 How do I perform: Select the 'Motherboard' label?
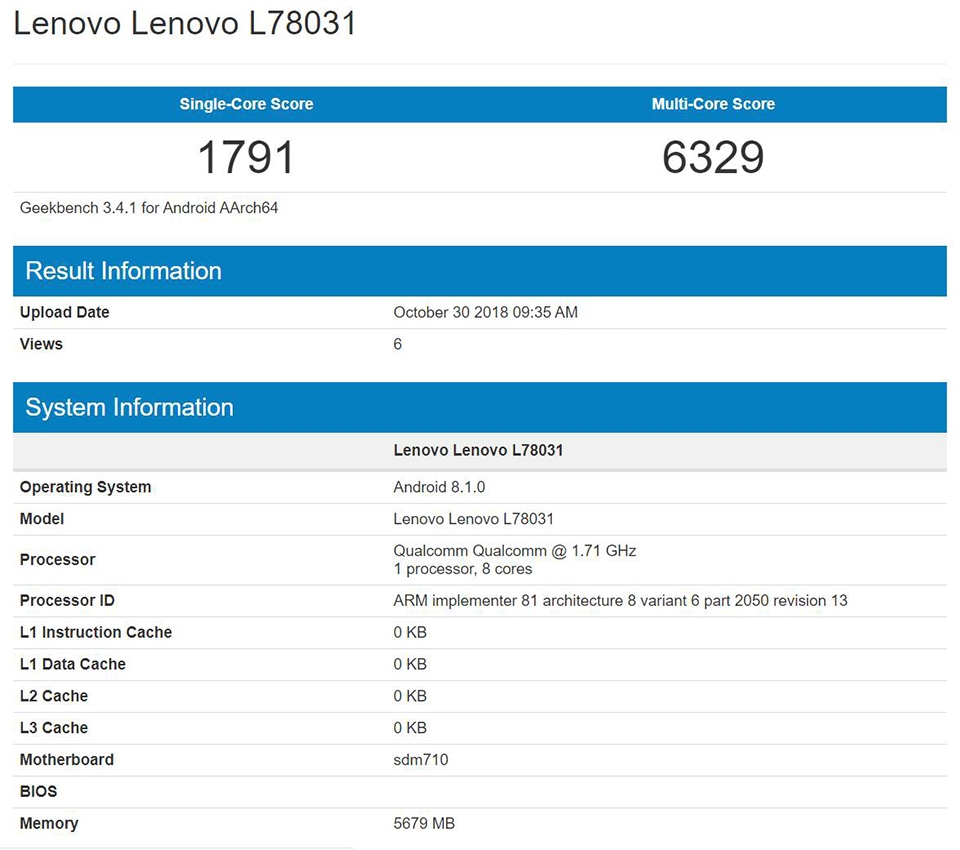tap(67, 759)
